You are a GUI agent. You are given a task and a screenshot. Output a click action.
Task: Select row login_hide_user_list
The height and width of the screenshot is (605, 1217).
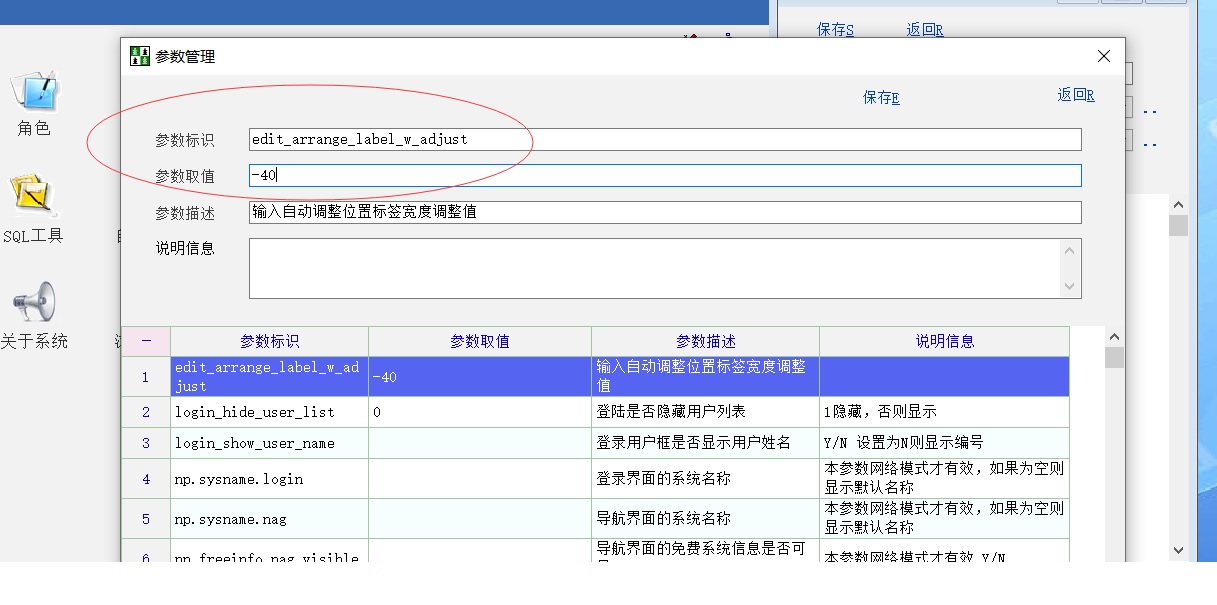coord(269,413)
